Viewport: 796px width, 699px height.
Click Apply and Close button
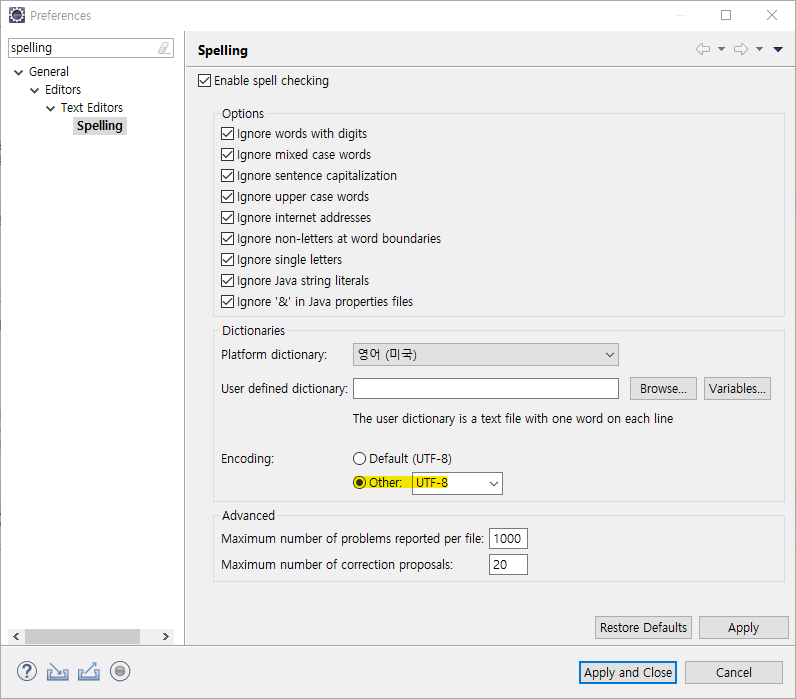click(627, 673)
